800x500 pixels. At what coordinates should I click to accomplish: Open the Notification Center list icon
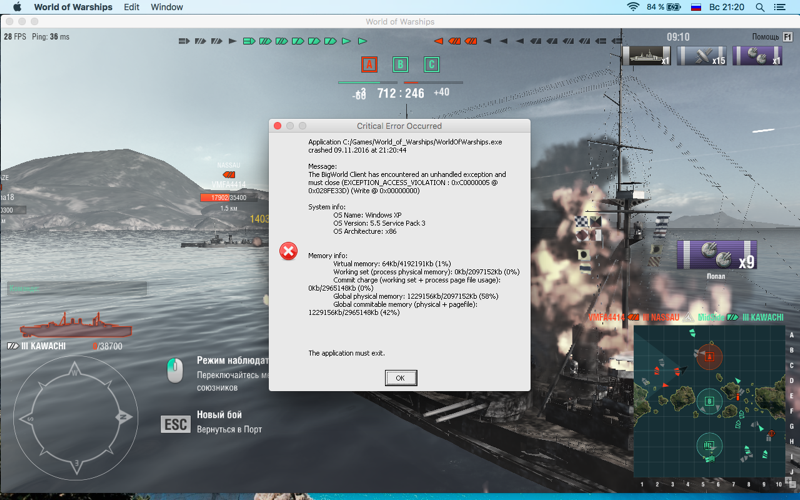tap(779, 7)
